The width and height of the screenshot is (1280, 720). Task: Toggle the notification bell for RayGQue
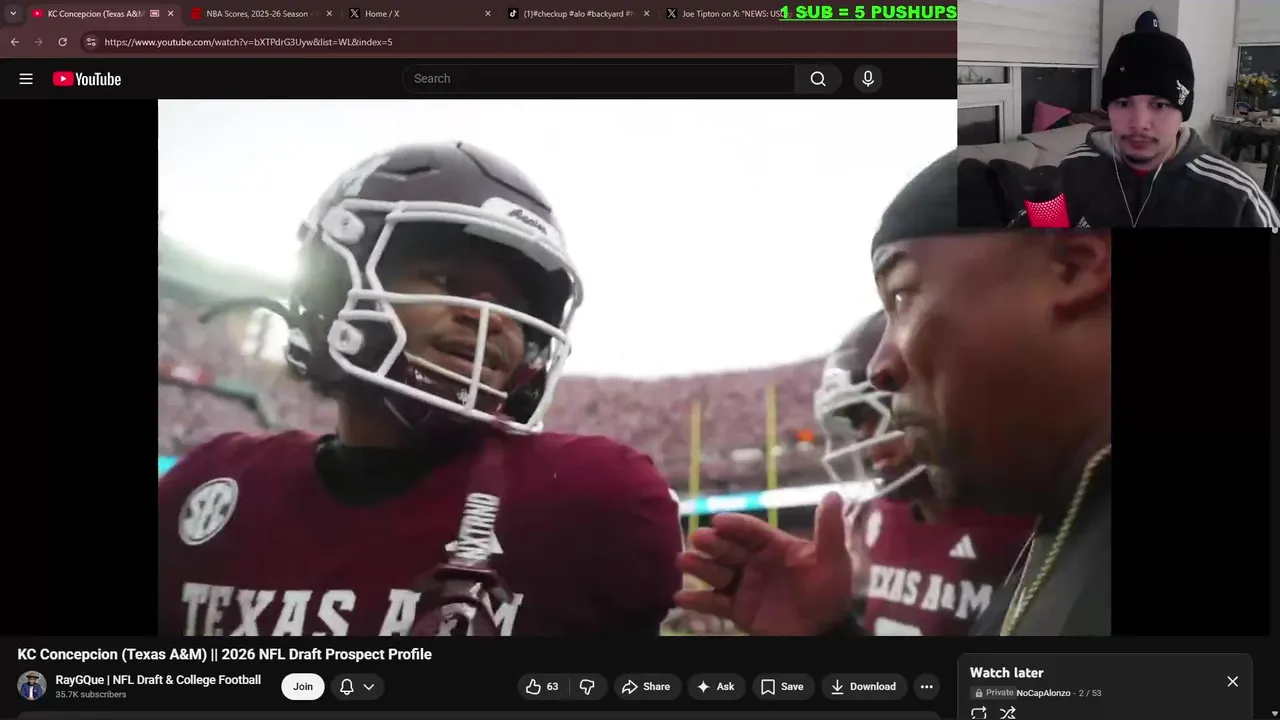pos(347,686)
